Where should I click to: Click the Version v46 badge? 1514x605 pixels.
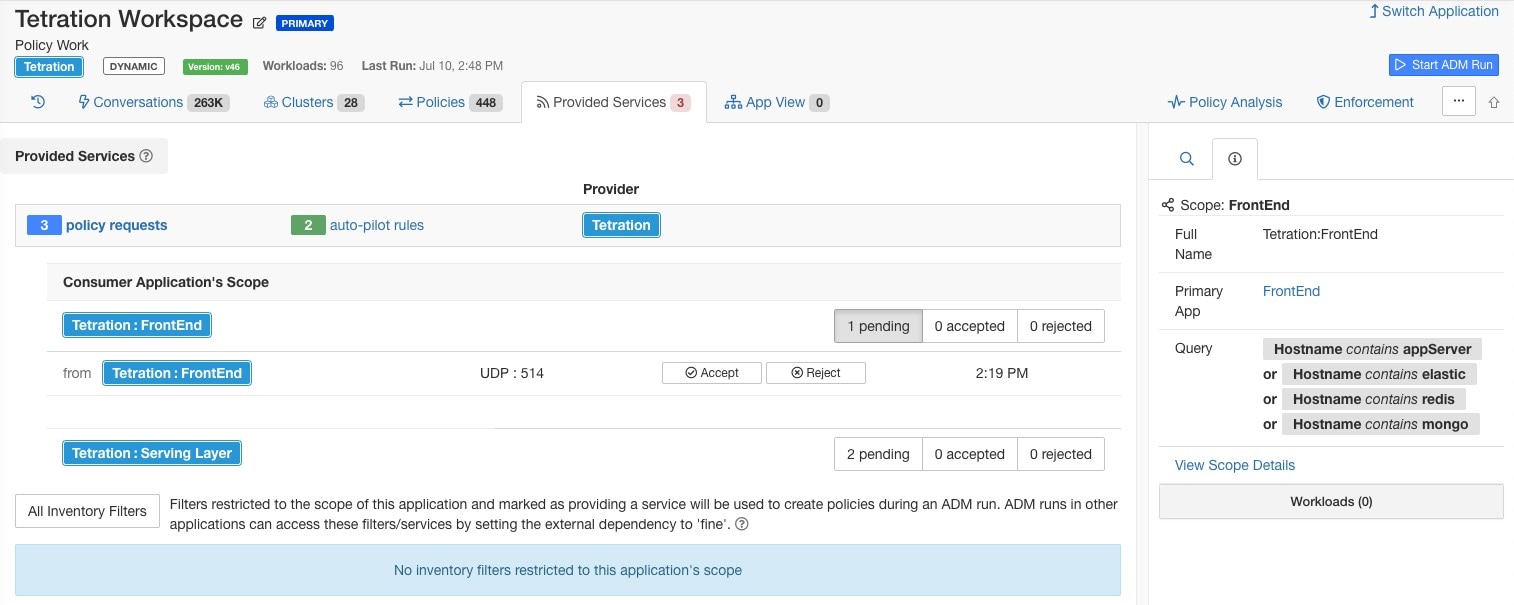coord(215,66)
